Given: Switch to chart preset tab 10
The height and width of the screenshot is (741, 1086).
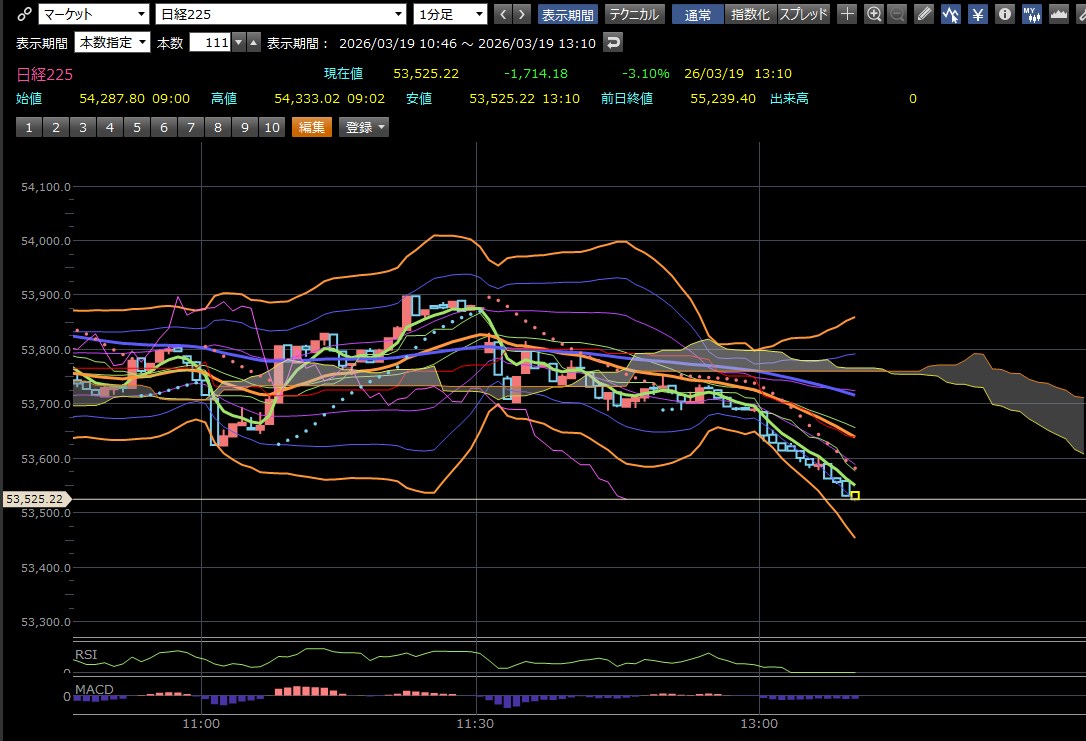Looking at the screenshot, I should click(x=271, y=127).
